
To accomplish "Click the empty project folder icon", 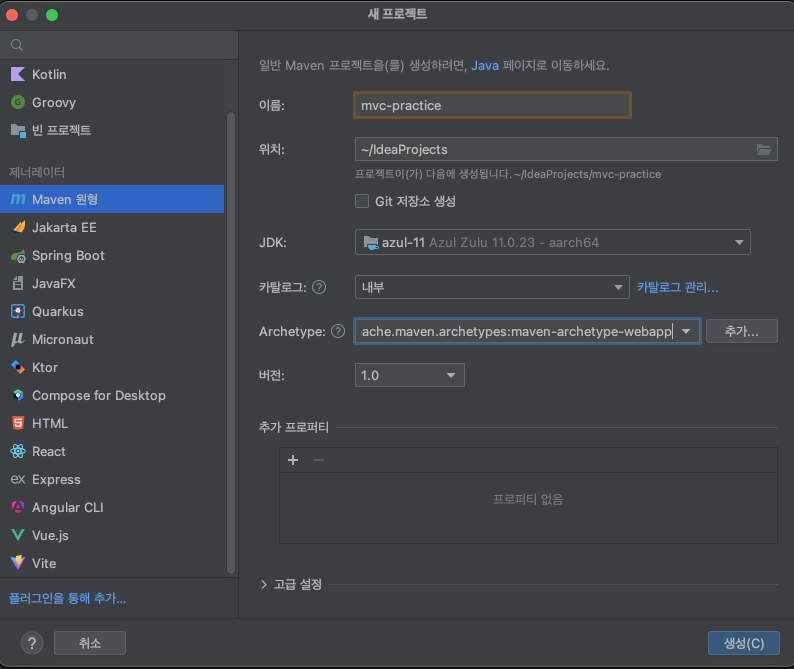I will coord(18,131).
